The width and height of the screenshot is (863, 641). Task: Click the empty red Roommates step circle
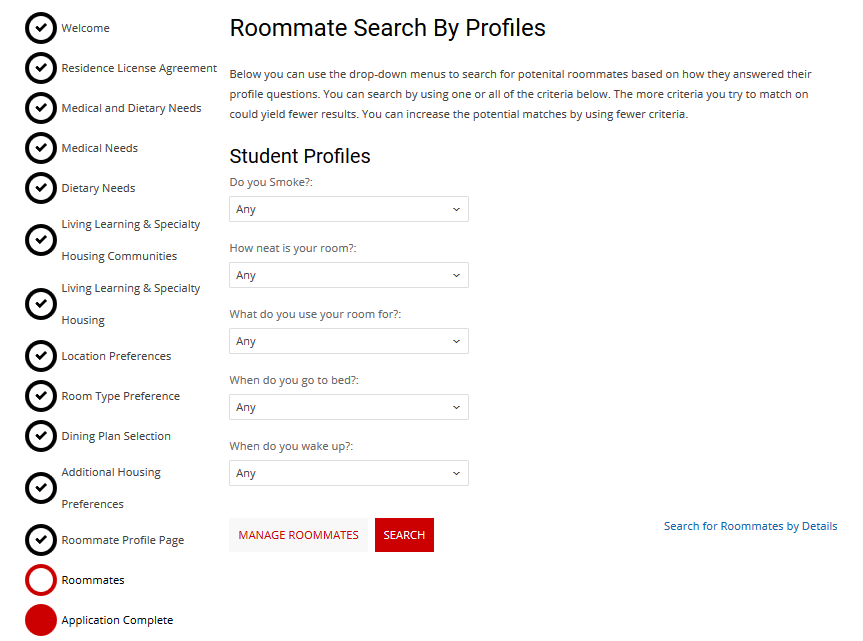pyautogui.click(x=41, y=580)
